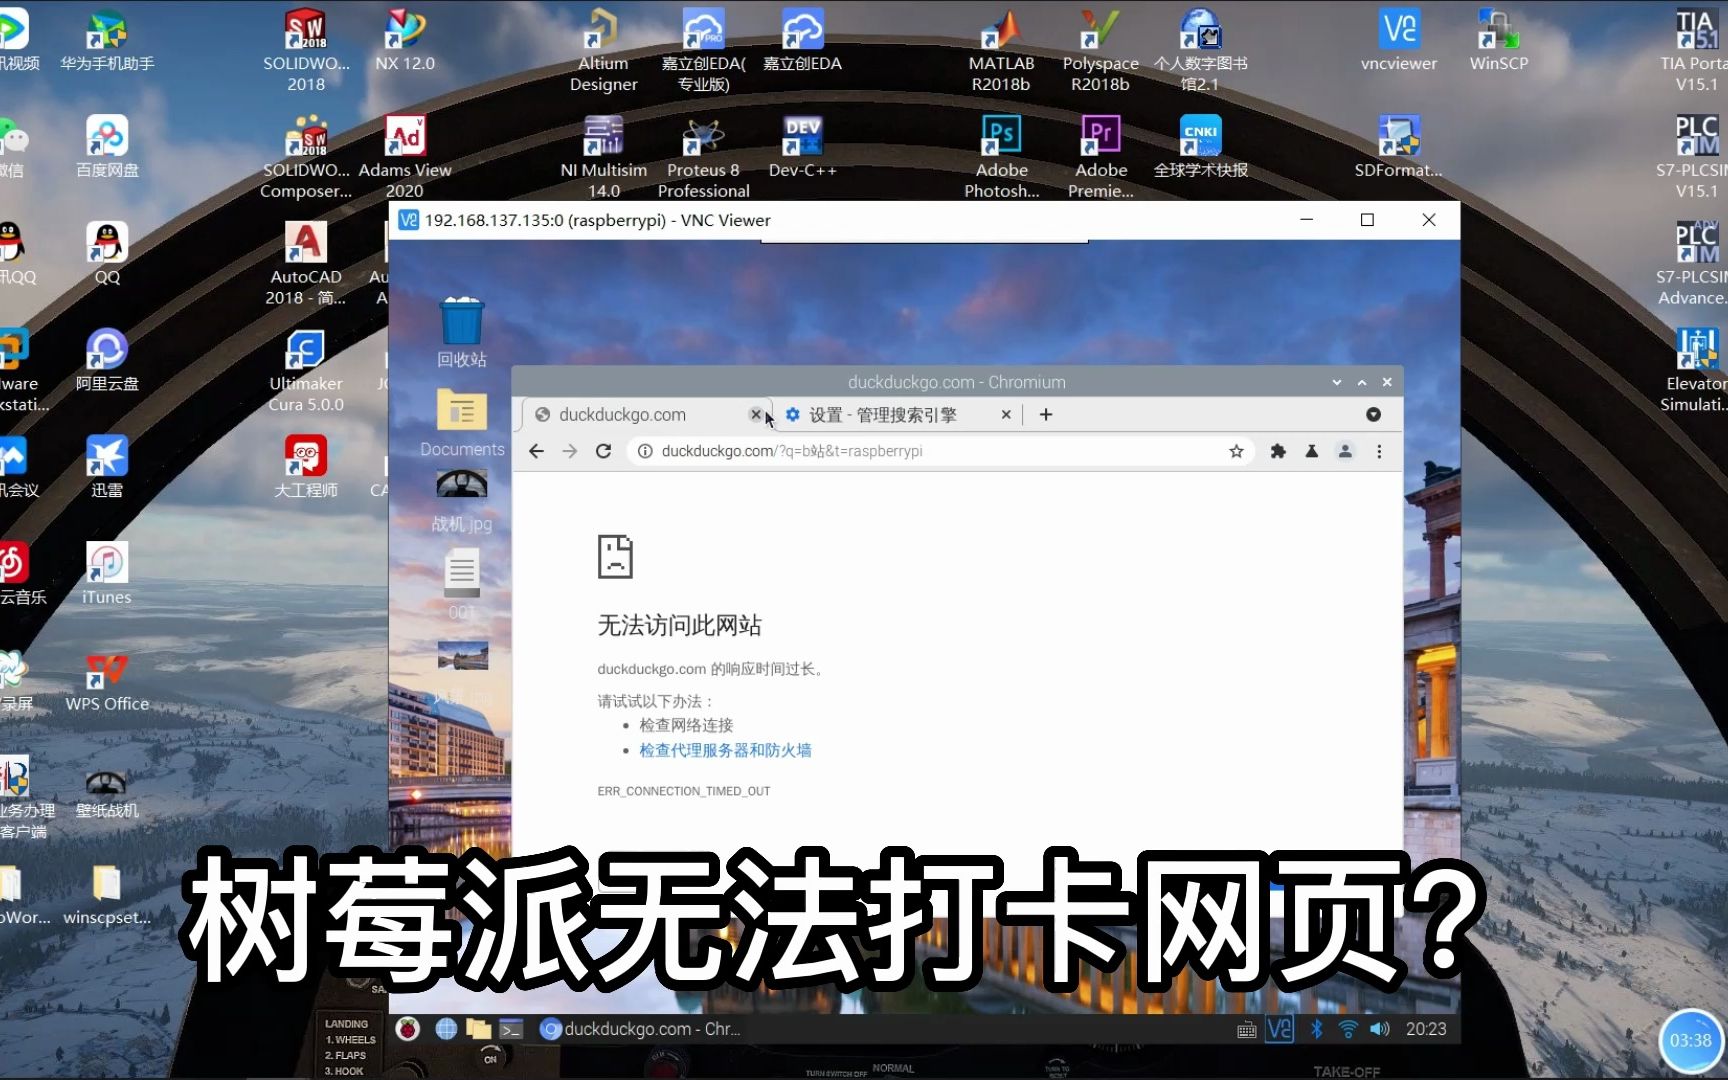This screenshot has width=1728, height=1080.
Task: Open winscpset desktop folder
Action: [107, 896]
